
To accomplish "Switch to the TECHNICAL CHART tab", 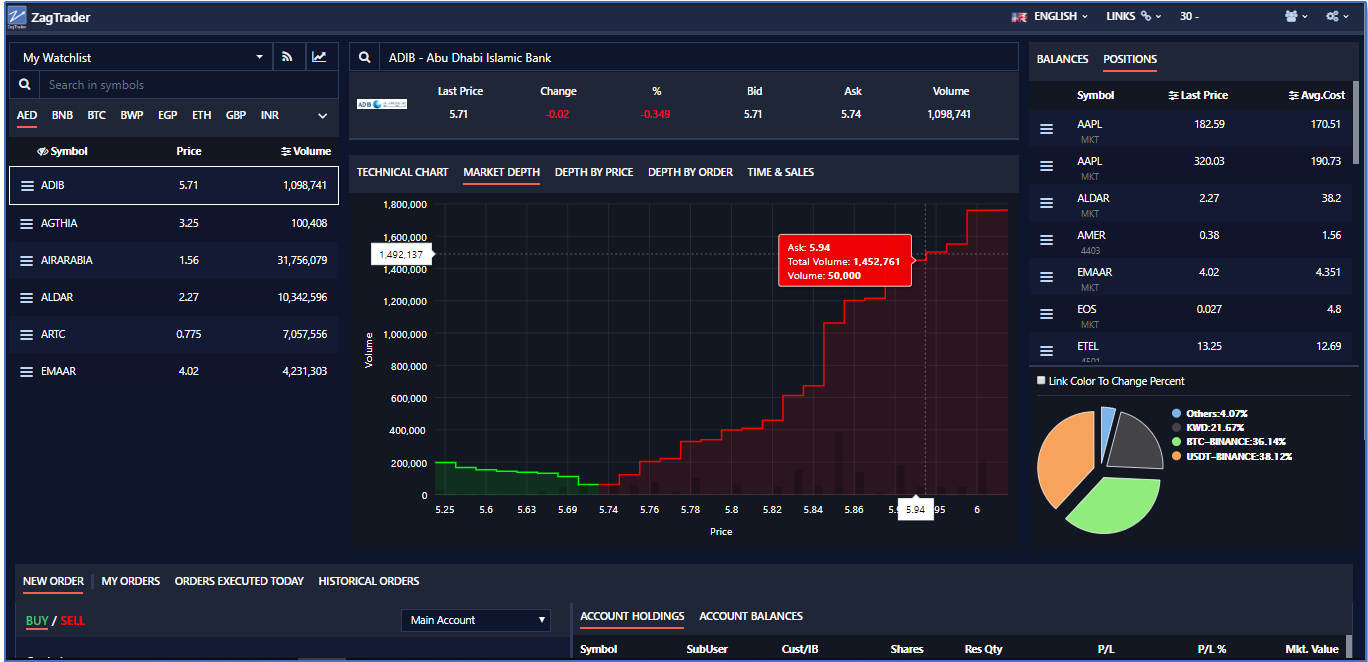I will pos(402,172).
